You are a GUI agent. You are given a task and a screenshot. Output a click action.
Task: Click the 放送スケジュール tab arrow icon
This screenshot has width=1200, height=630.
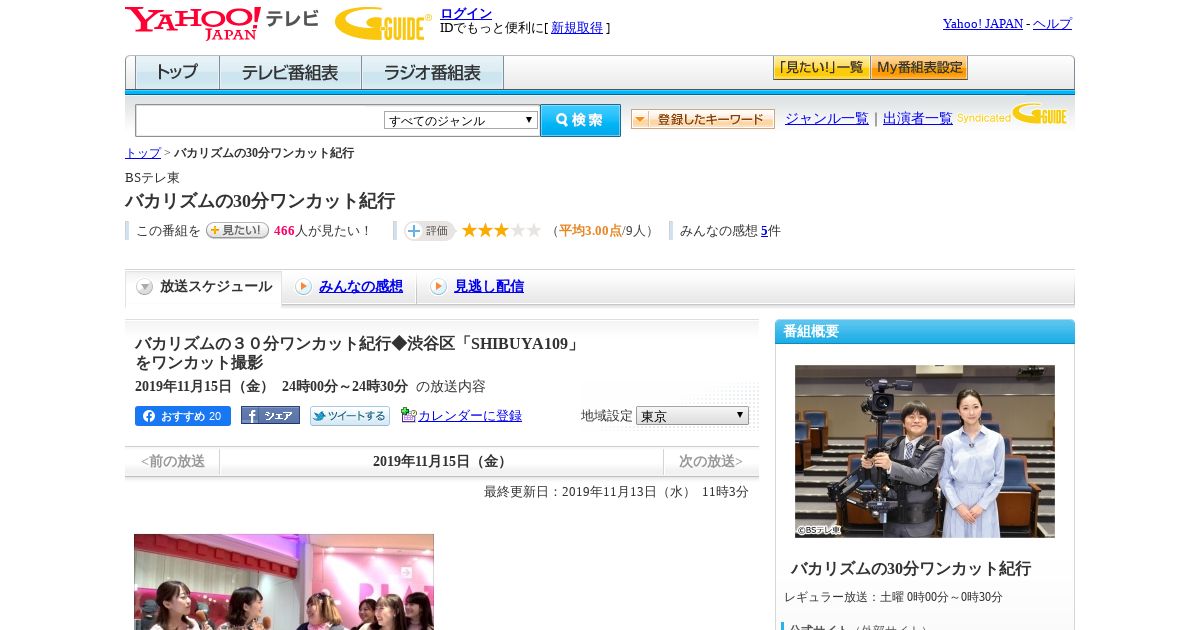(x=145, y=287)
